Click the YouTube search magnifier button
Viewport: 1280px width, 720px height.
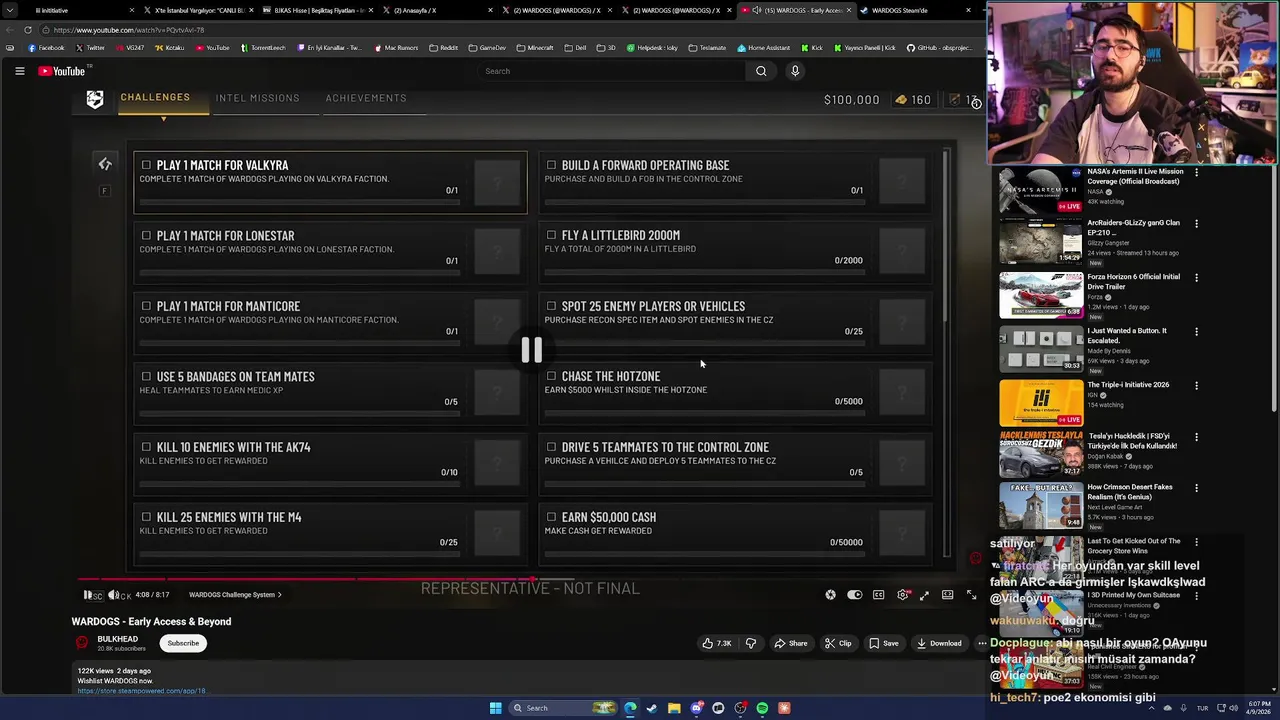point(761,71)
